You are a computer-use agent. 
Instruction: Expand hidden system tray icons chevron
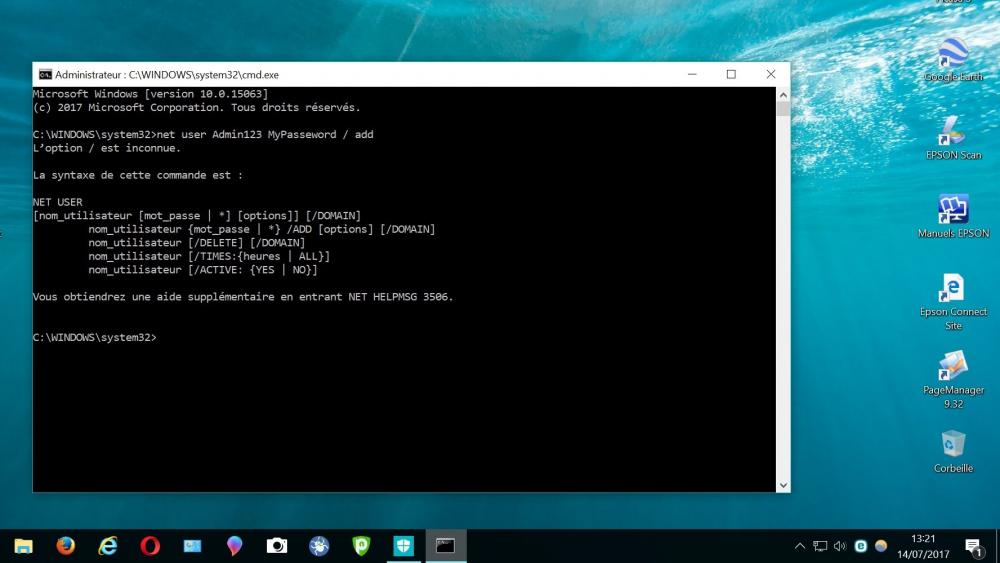coord(800,546)
